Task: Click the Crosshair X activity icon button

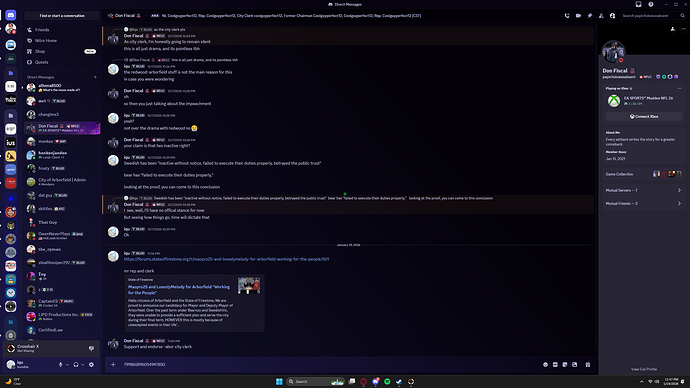Action: (x=92, y=348)
